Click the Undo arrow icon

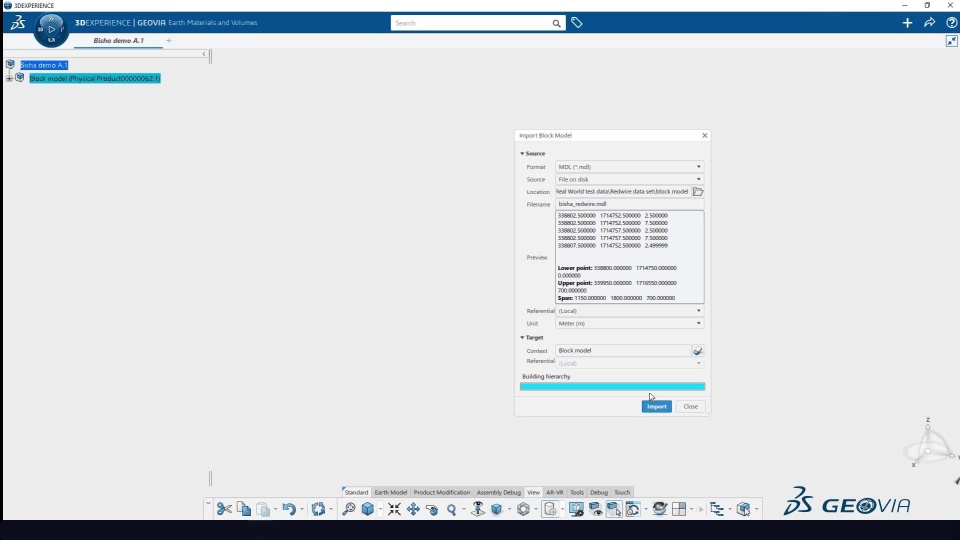tap(289, 509)
